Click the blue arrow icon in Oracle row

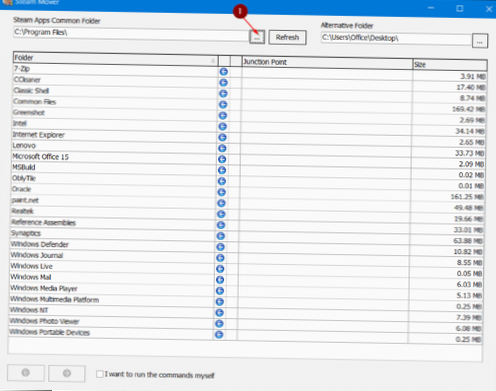(x=221, y=192)
